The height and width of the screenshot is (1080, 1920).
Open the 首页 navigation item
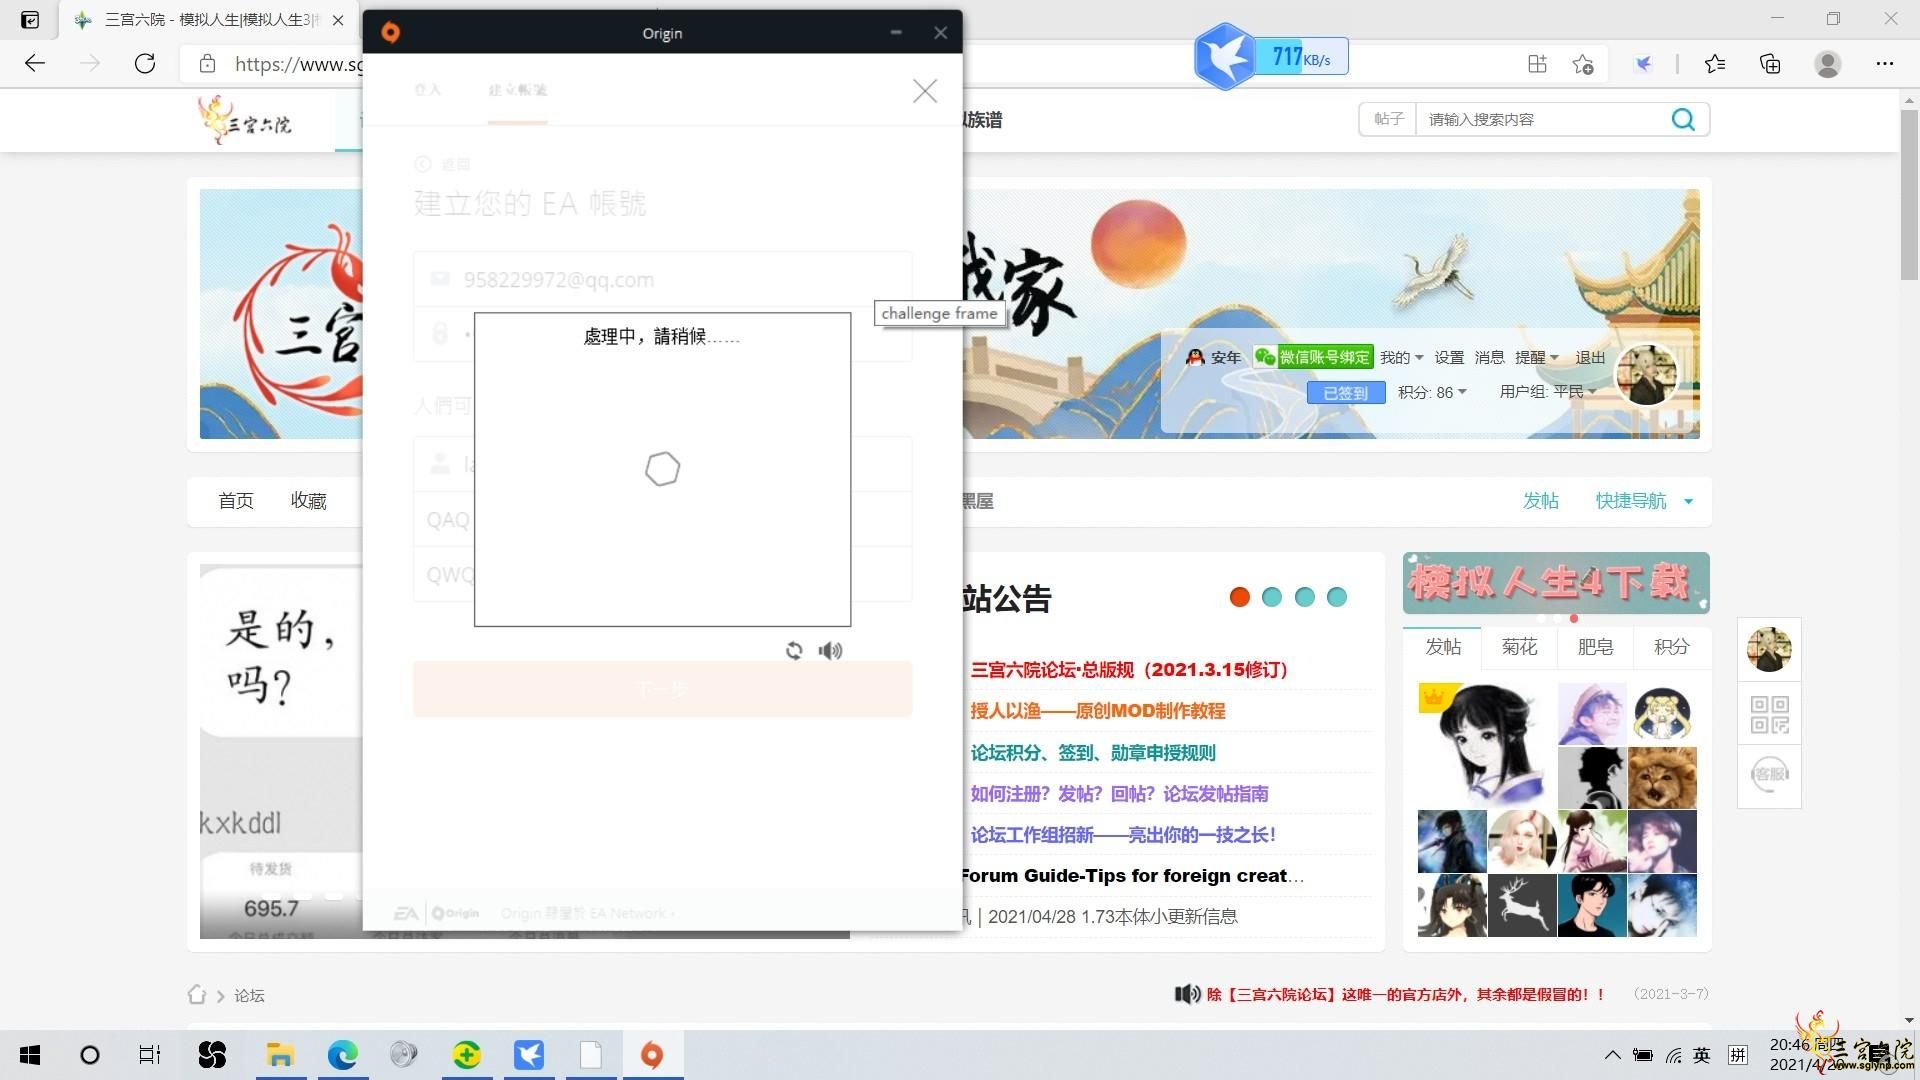coord(236,501)
